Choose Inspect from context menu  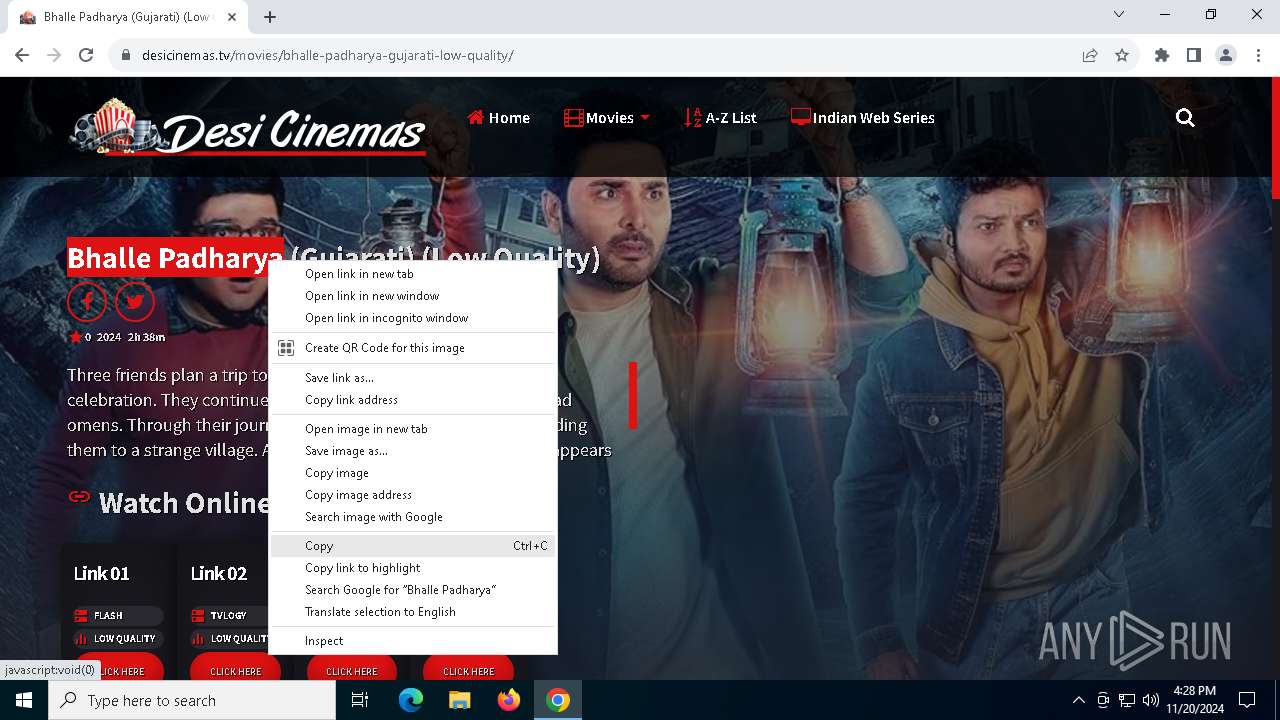tap(413, 641)
